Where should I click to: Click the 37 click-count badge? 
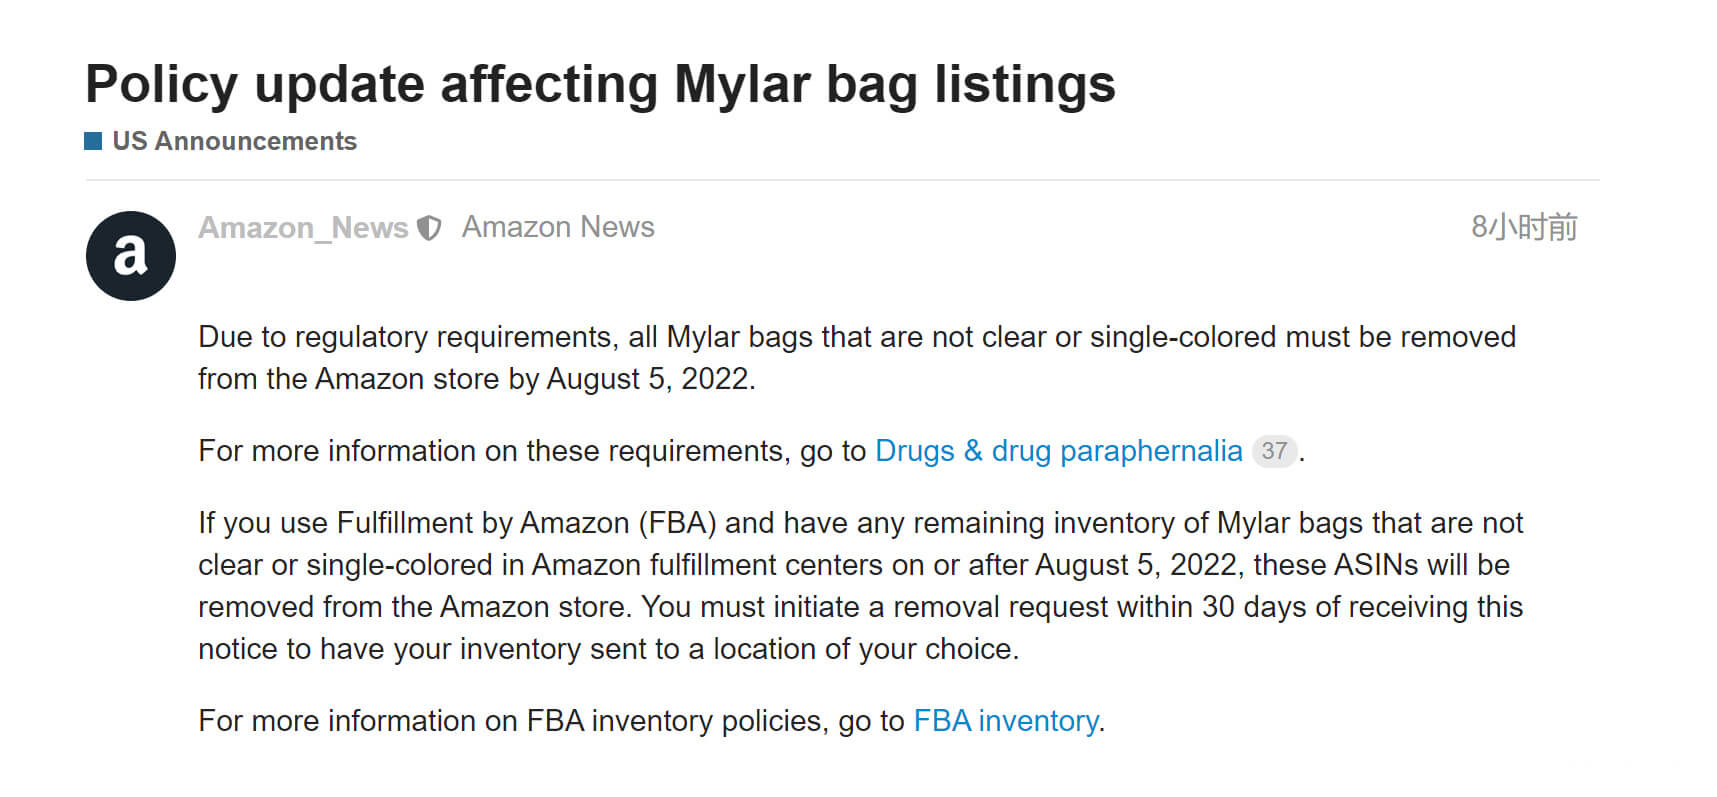1274,451
